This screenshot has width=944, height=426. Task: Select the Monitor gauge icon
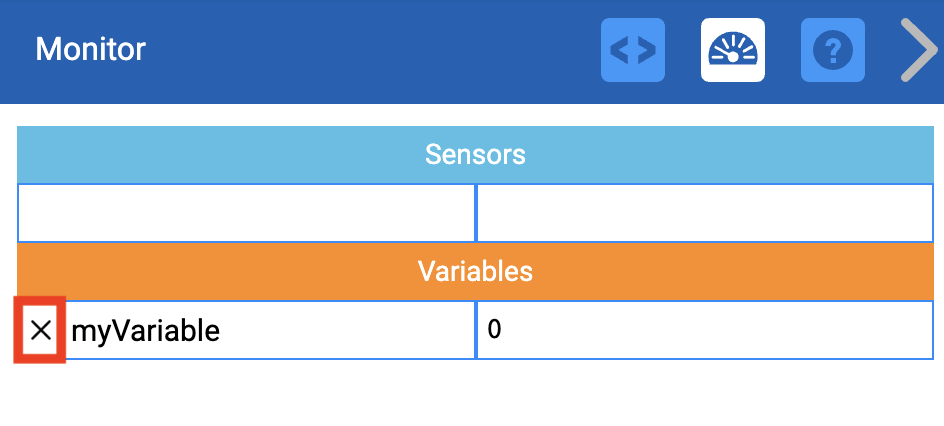(732, 50)
